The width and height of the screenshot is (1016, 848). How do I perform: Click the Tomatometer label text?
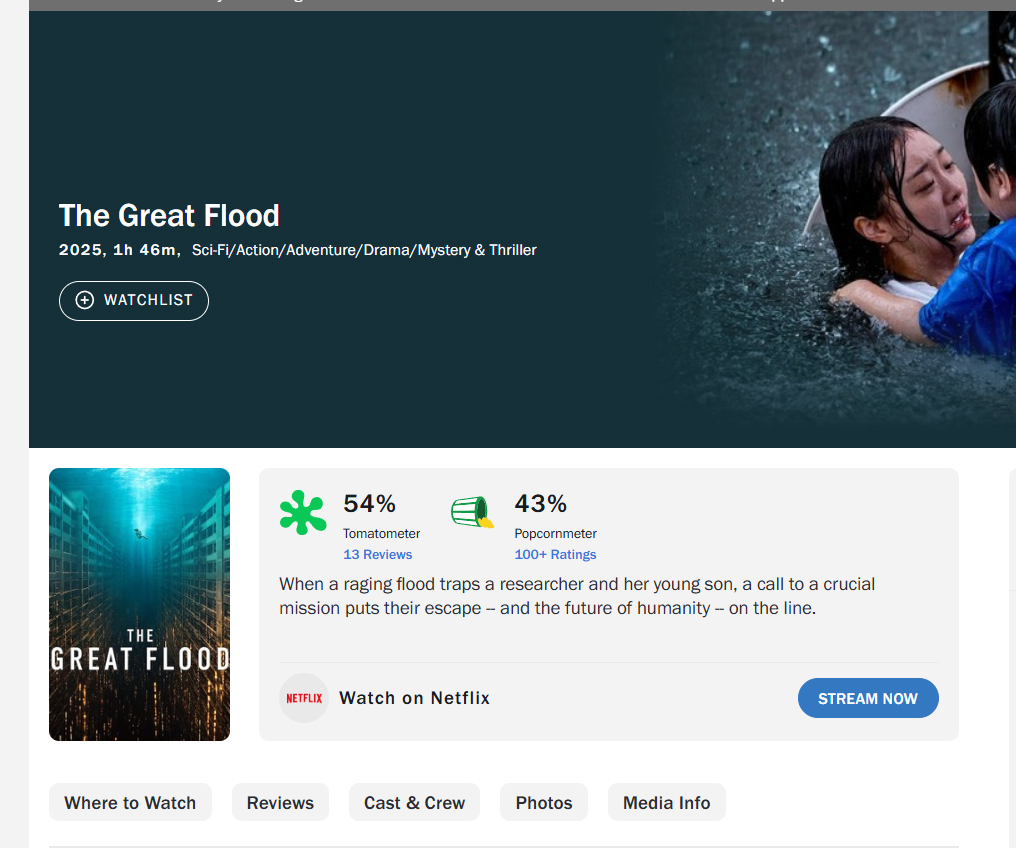click(381, 533)
